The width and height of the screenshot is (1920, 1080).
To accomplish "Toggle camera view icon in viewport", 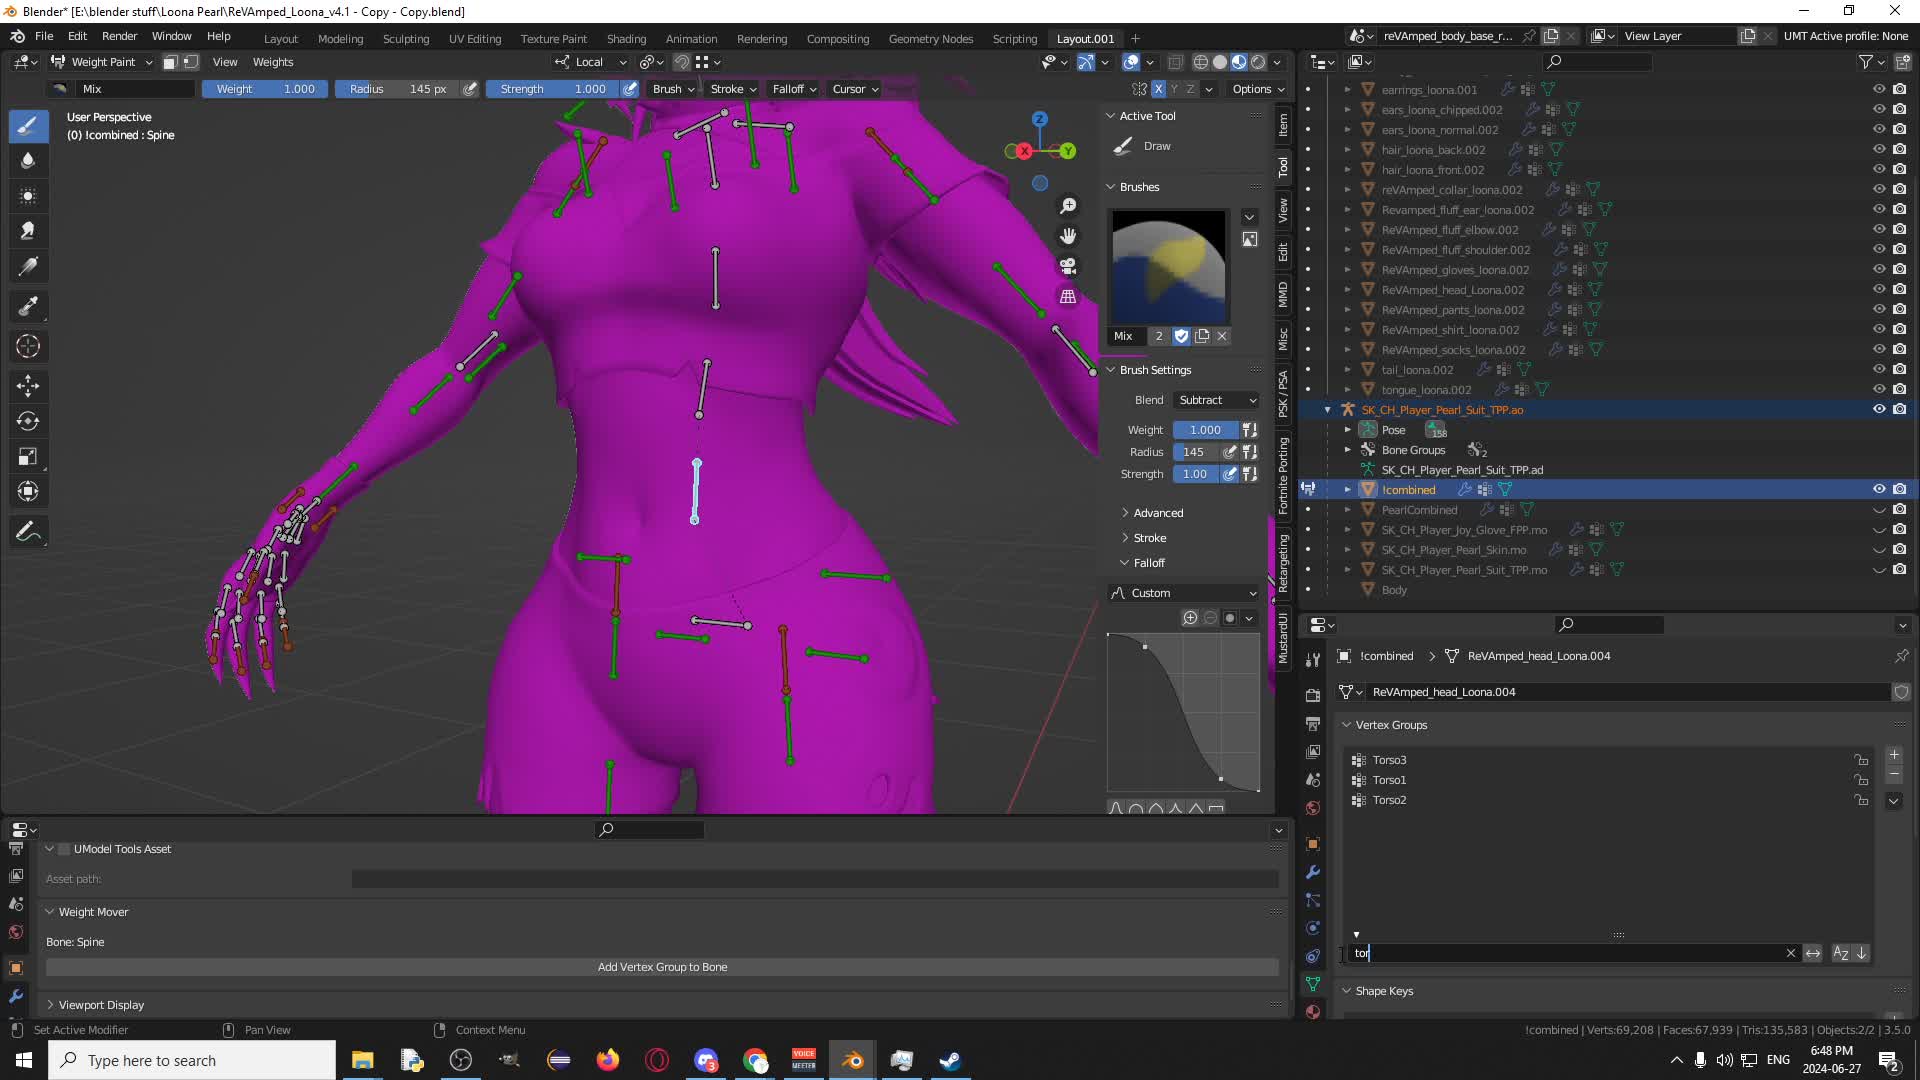I will [1068, 266].
